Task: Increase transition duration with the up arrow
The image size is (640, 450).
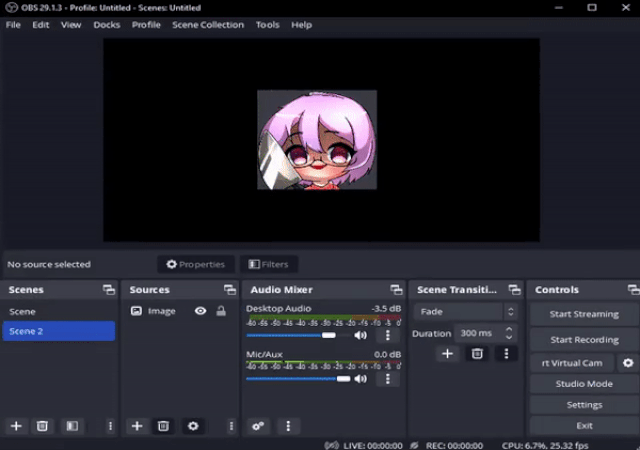Action: click(x=509, y=329)
